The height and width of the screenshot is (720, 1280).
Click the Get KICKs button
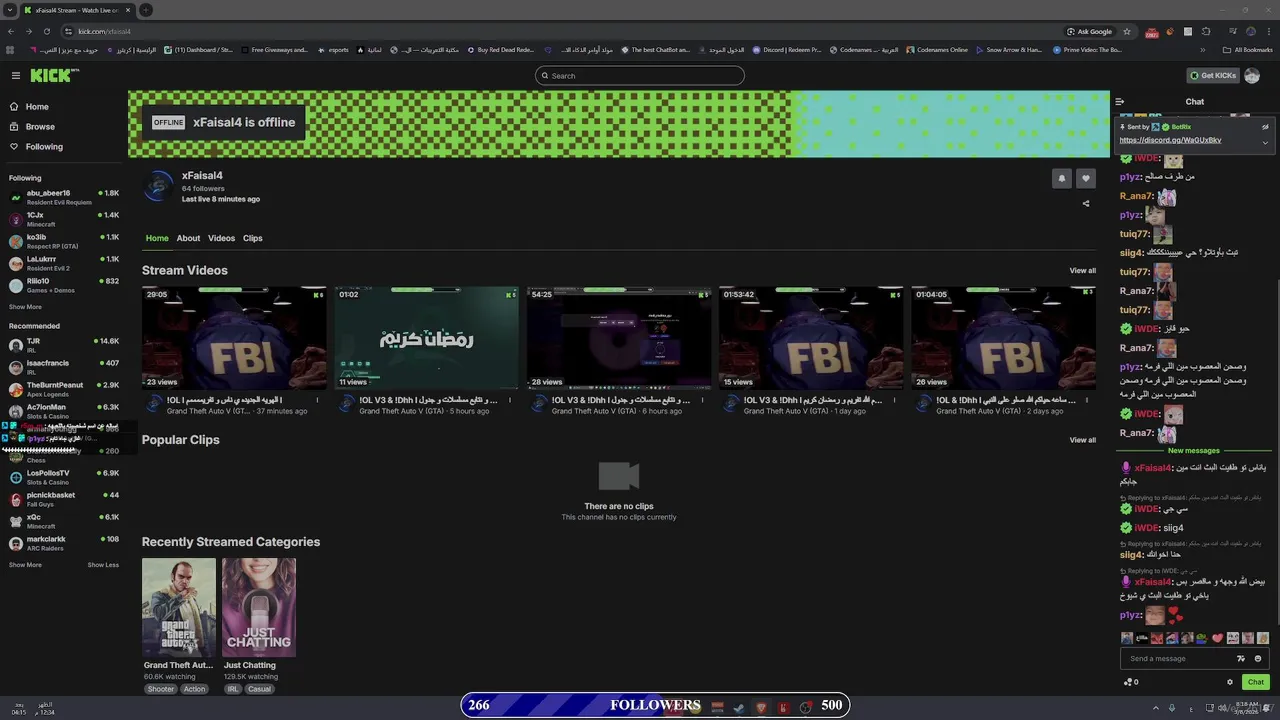[1213, 76]
